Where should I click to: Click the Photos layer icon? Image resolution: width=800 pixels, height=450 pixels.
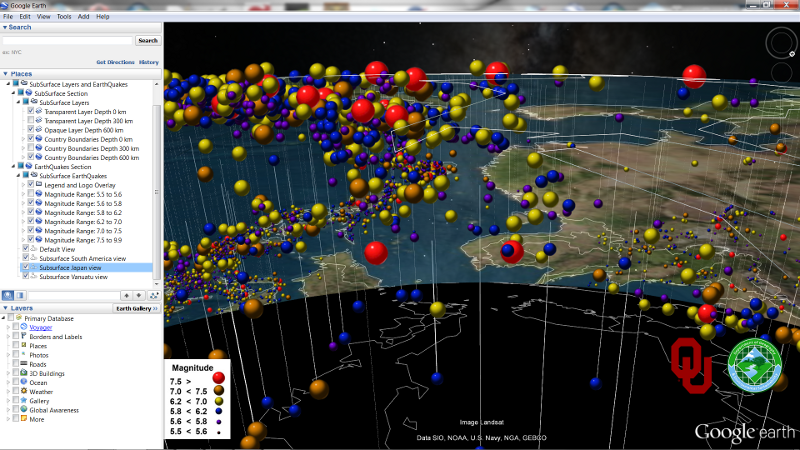point(24,354)
